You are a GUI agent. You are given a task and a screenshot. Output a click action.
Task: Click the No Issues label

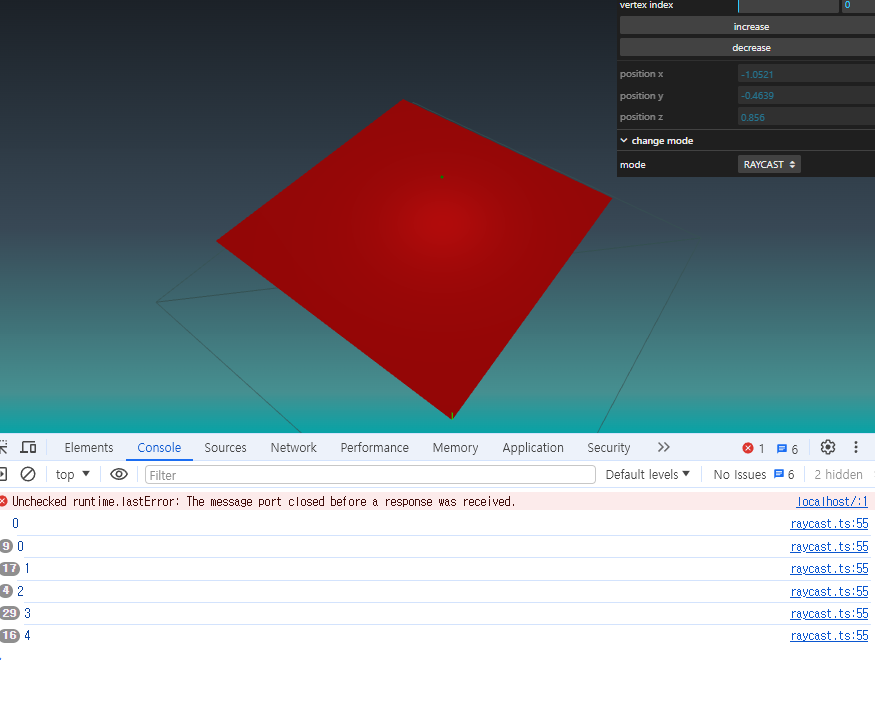pyautogui.click(x=740, y=474)
